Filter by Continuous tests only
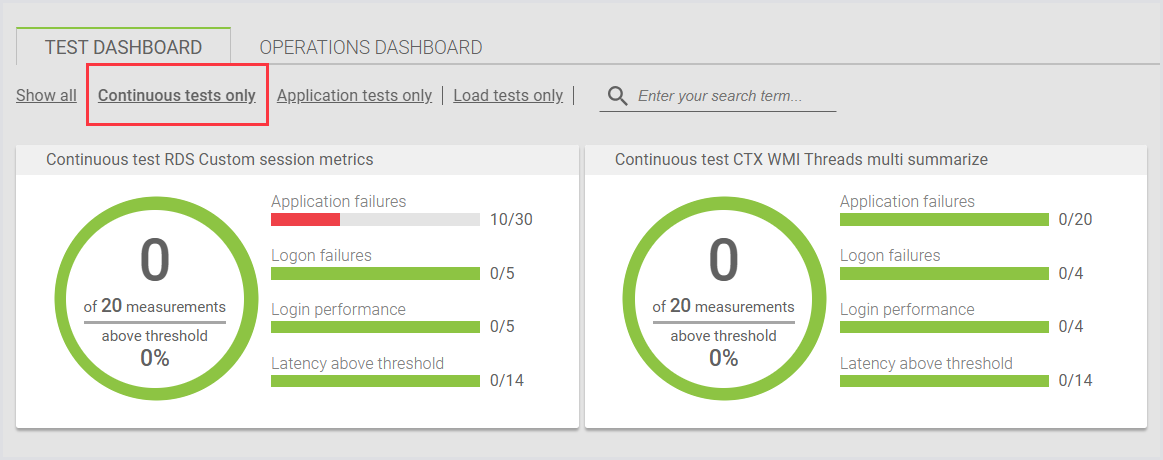Viewport: 1163px width, 460px height. tap(177, 96)
